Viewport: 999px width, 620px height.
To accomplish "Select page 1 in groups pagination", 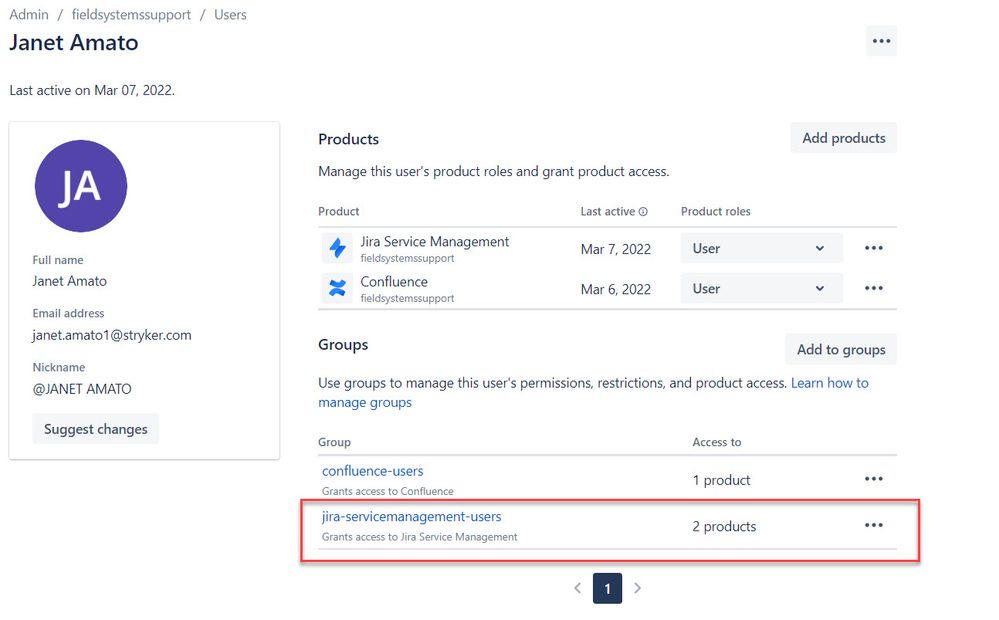I will point(607,588).
